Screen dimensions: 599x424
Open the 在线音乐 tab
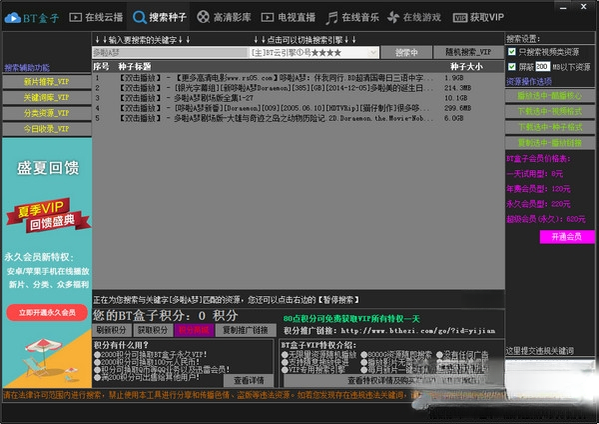tap(352, 17)
